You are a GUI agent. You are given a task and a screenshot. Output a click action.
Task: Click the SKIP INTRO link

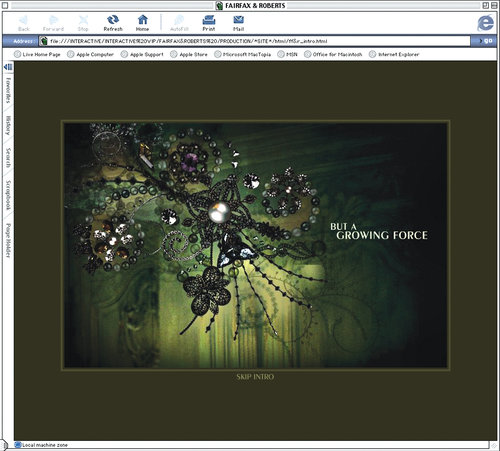click(255, 377)
